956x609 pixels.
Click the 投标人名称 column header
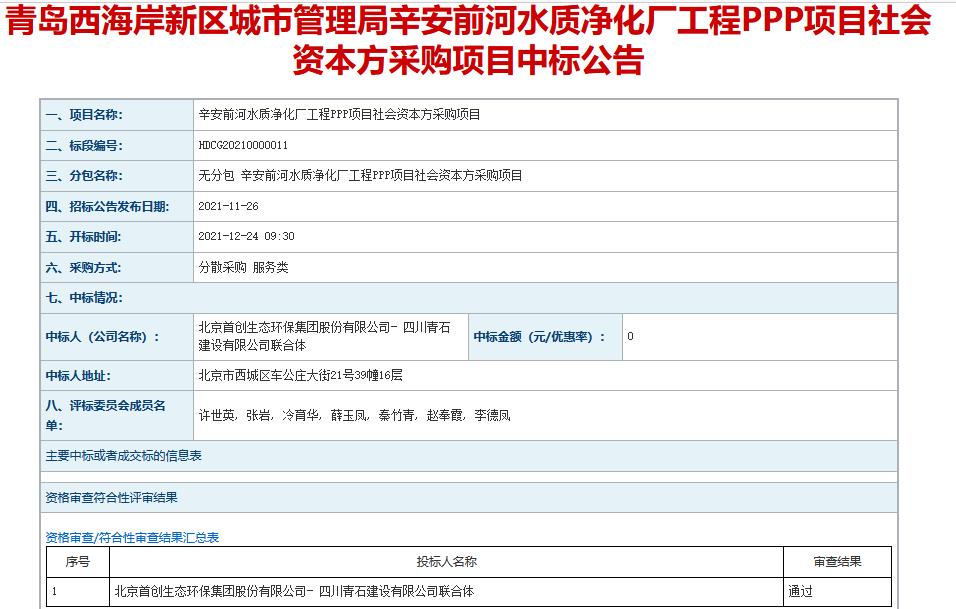[446, 562]
